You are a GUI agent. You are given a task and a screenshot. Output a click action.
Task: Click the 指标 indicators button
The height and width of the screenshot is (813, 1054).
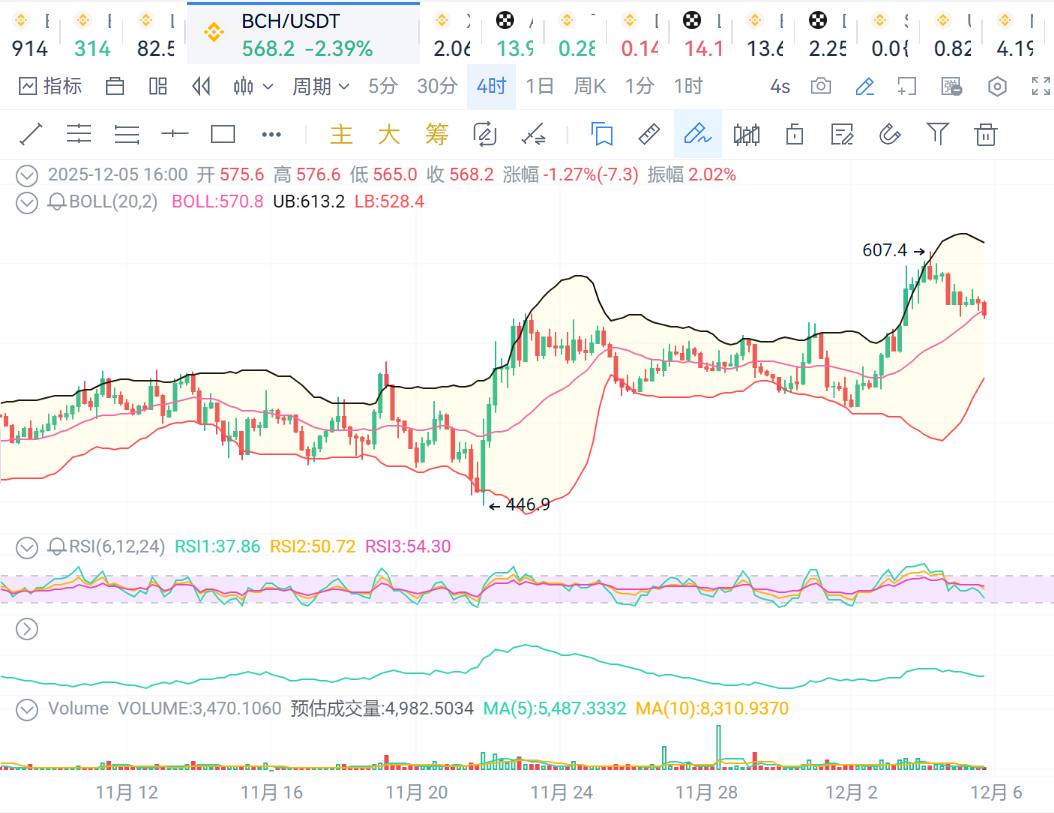tap(50, 87)
